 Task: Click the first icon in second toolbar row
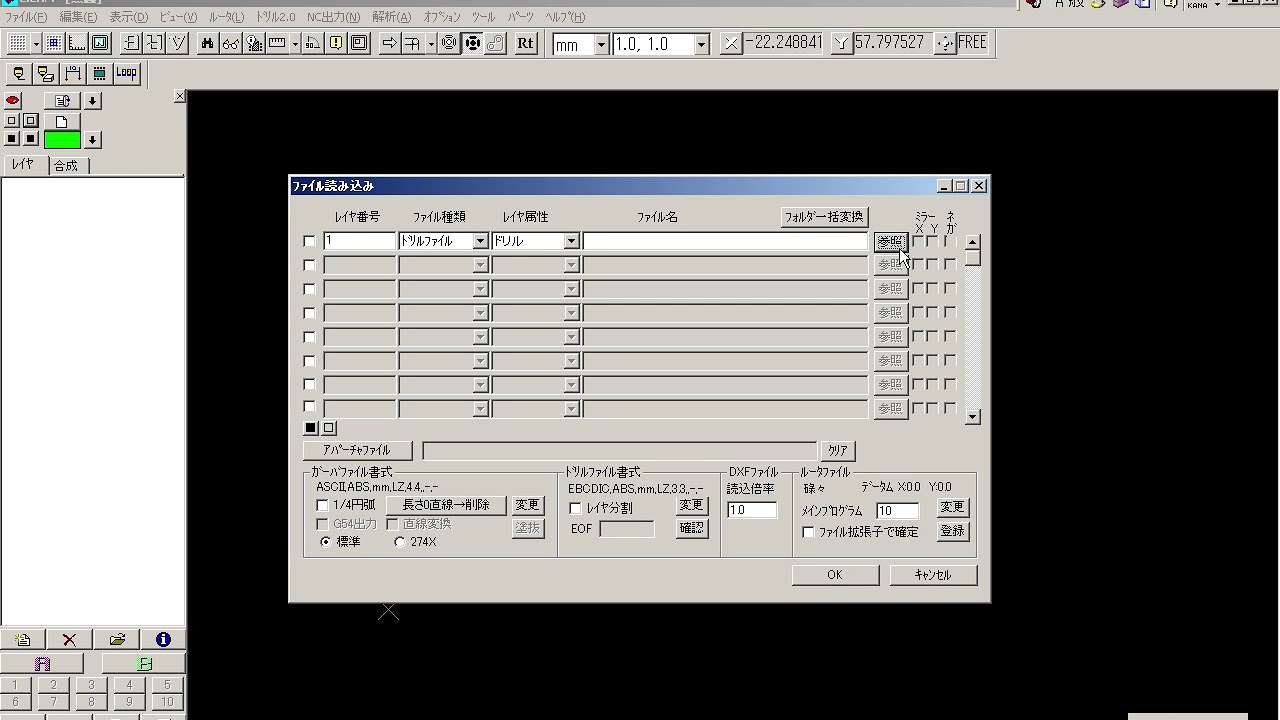18,73
